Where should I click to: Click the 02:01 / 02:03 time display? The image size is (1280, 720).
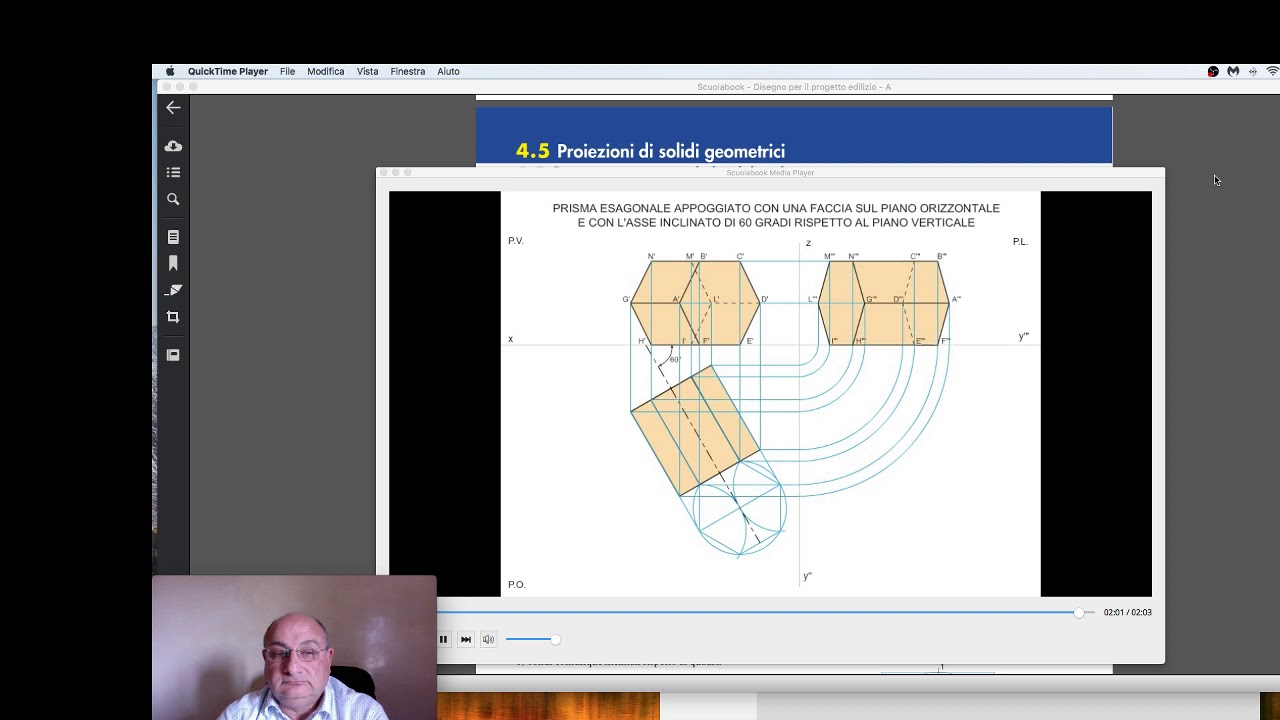[1127, 612]
